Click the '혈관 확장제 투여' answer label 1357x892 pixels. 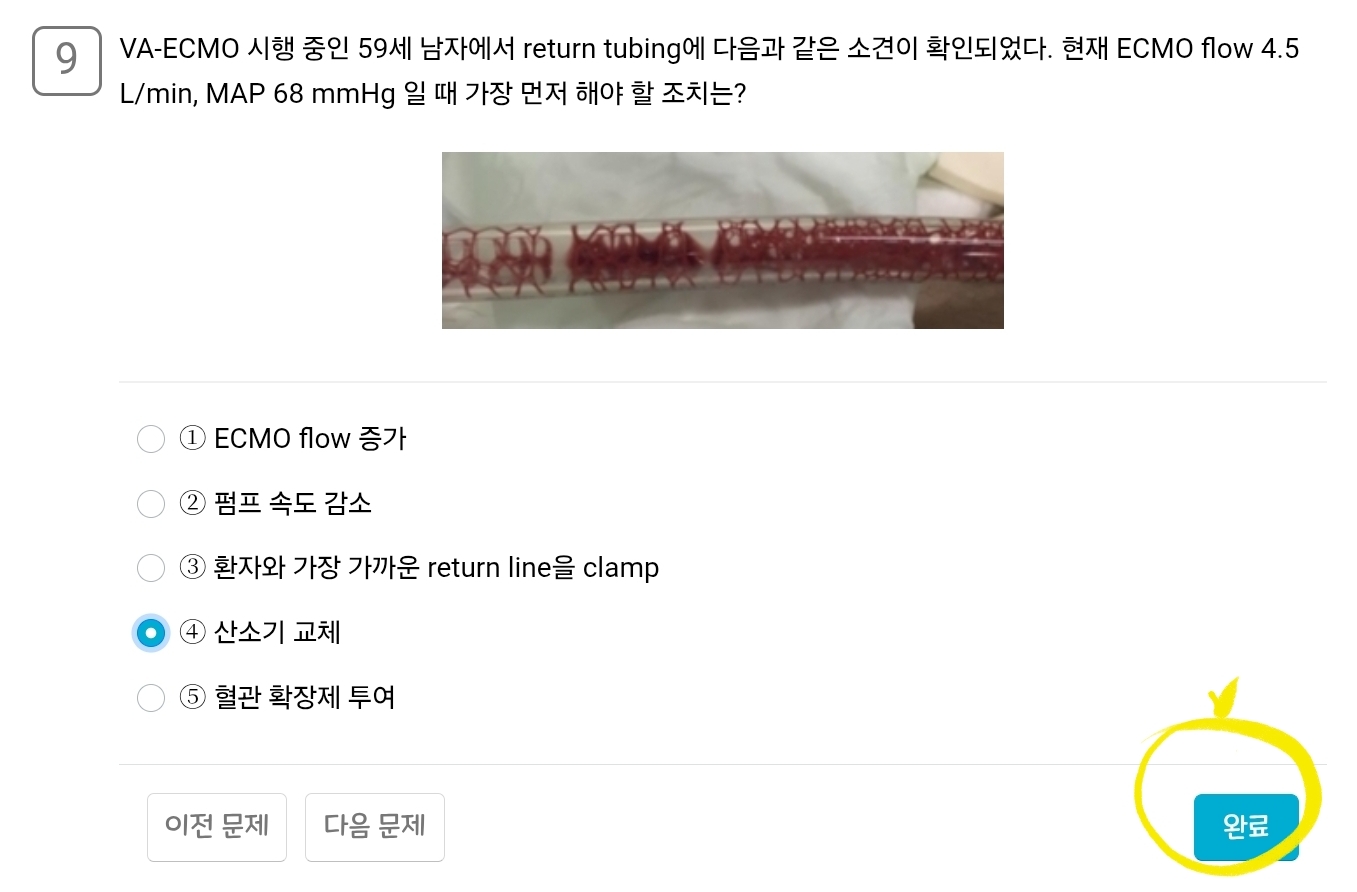(x=305, y=697)
